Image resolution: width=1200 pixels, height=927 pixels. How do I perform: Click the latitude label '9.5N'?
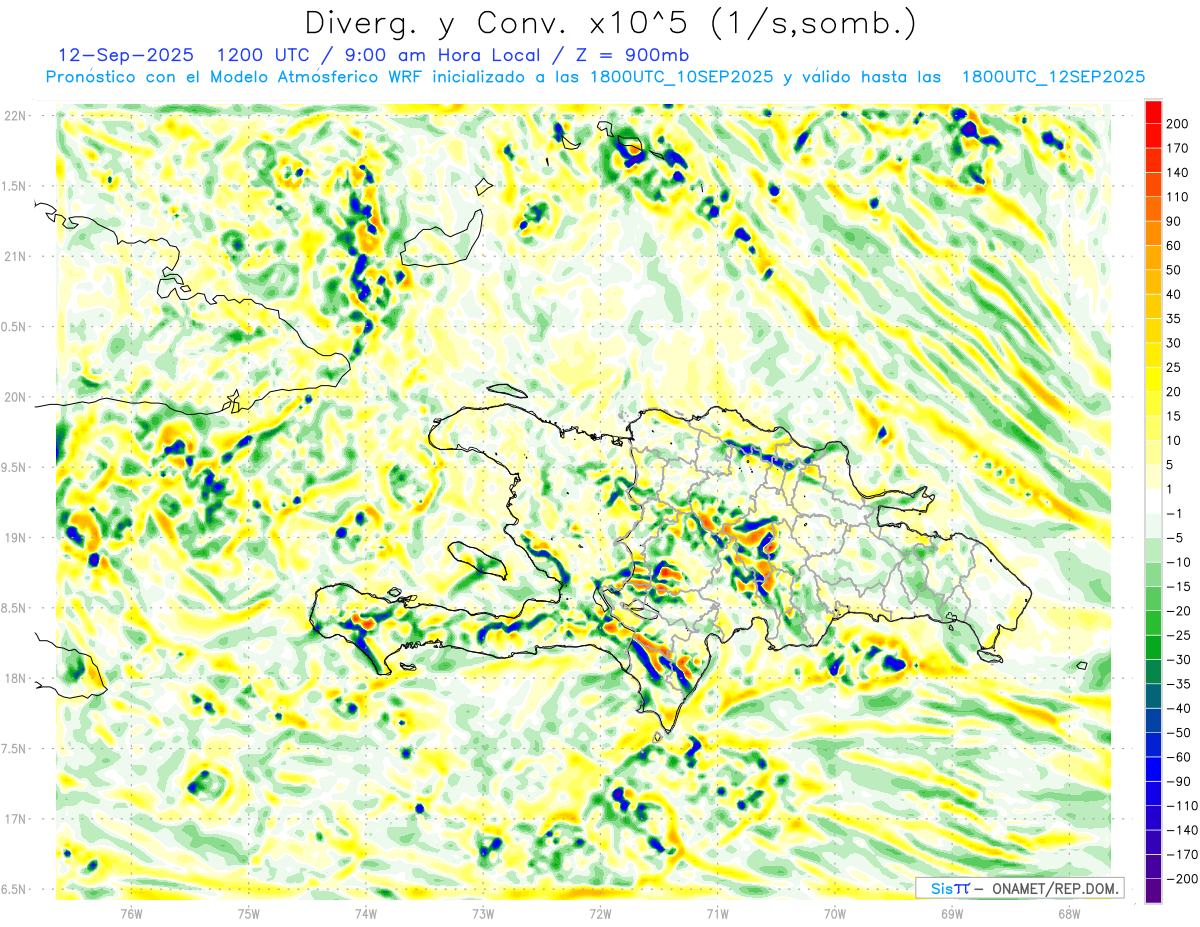coord(13,467)
